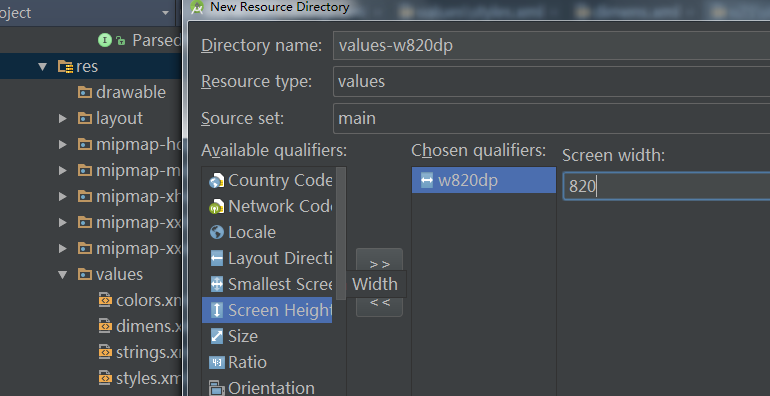Select Ratio in available qualifiers

pos(267,363)
